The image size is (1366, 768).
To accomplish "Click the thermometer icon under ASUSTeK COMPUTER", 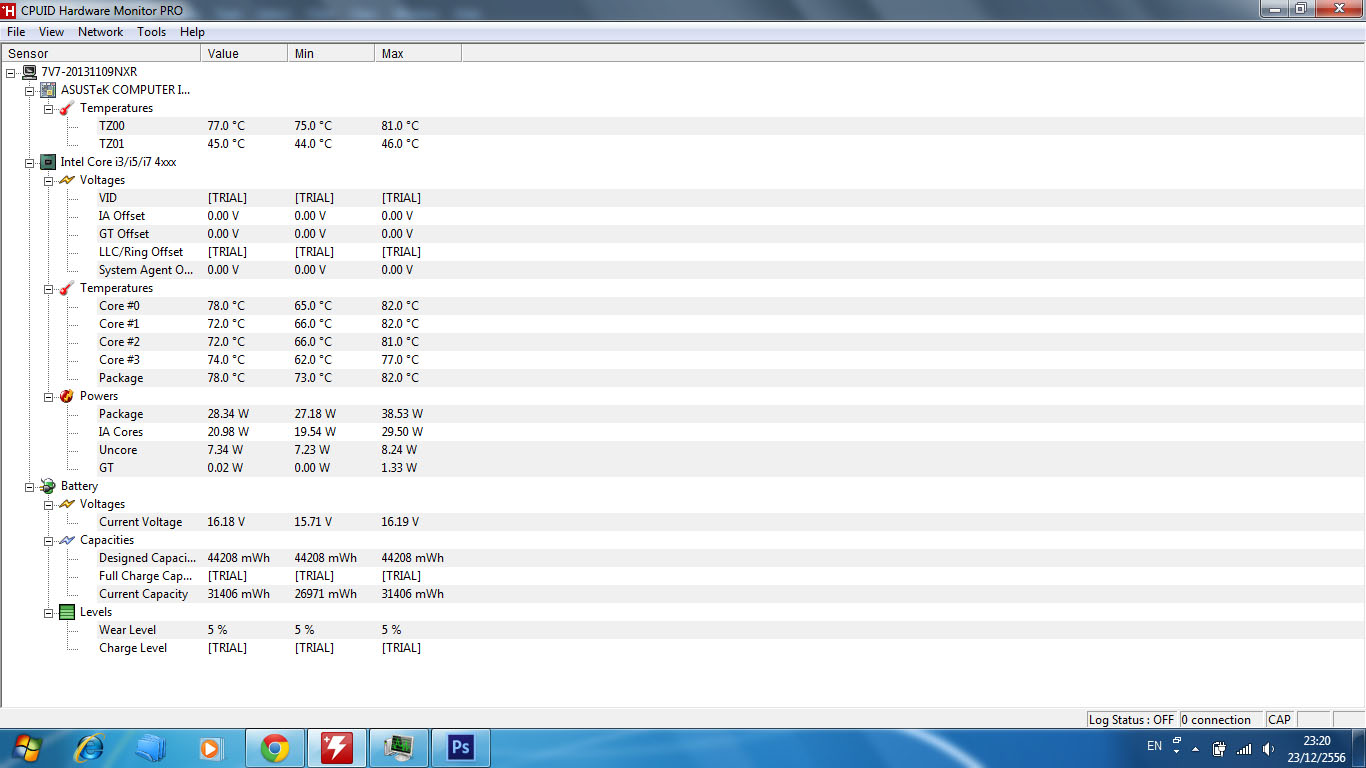I will click(x=67, y=108).
